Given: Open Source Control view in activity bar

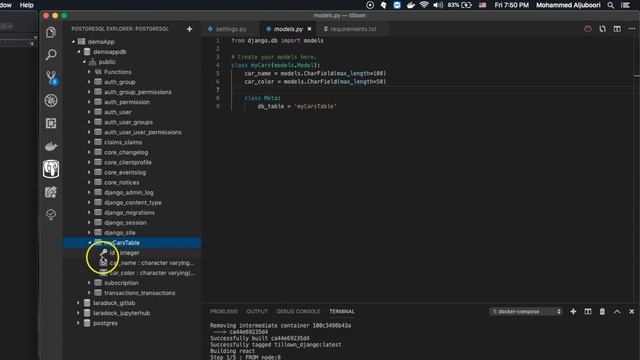Looking at the screenshot, I should (x=51, y=77).
